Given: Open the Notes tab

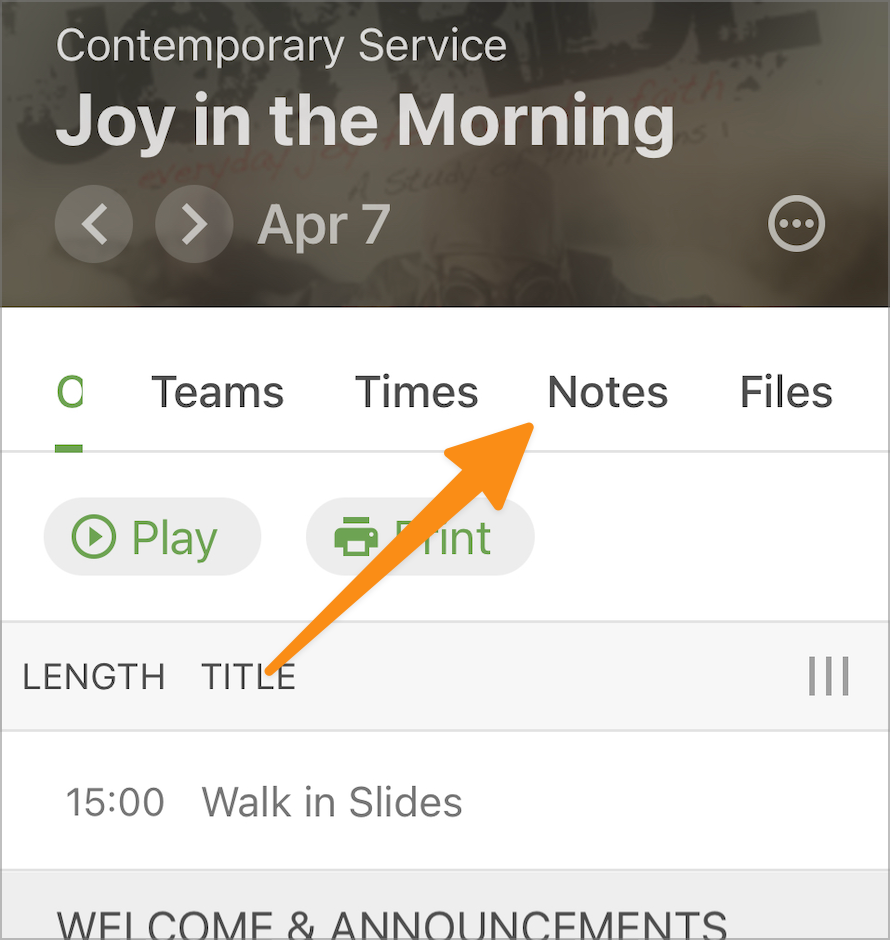Looking at the screenshot, I should pyautogui.click(x=608, y=393).
